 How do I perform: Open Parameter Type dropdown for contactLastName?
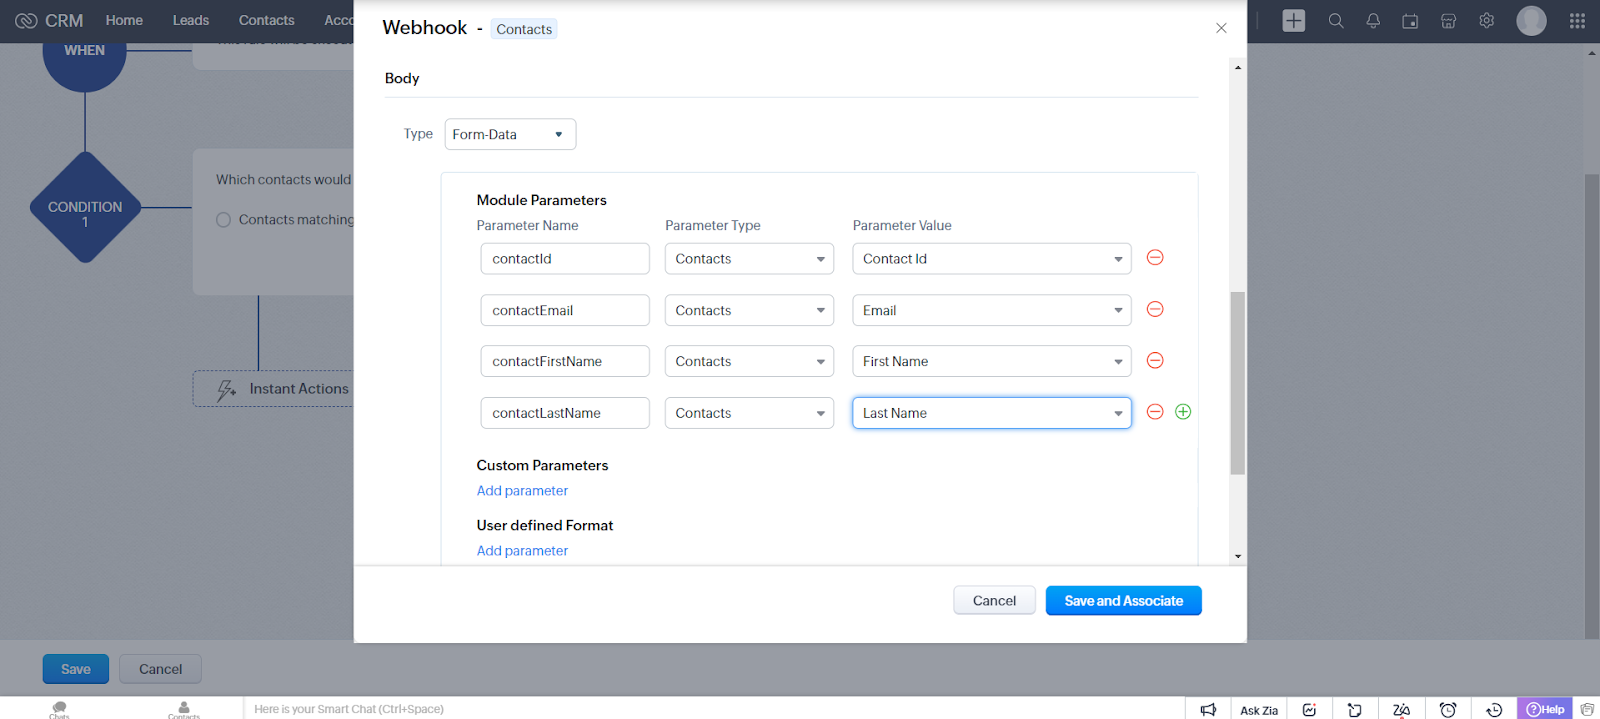(x=749, y=413)
